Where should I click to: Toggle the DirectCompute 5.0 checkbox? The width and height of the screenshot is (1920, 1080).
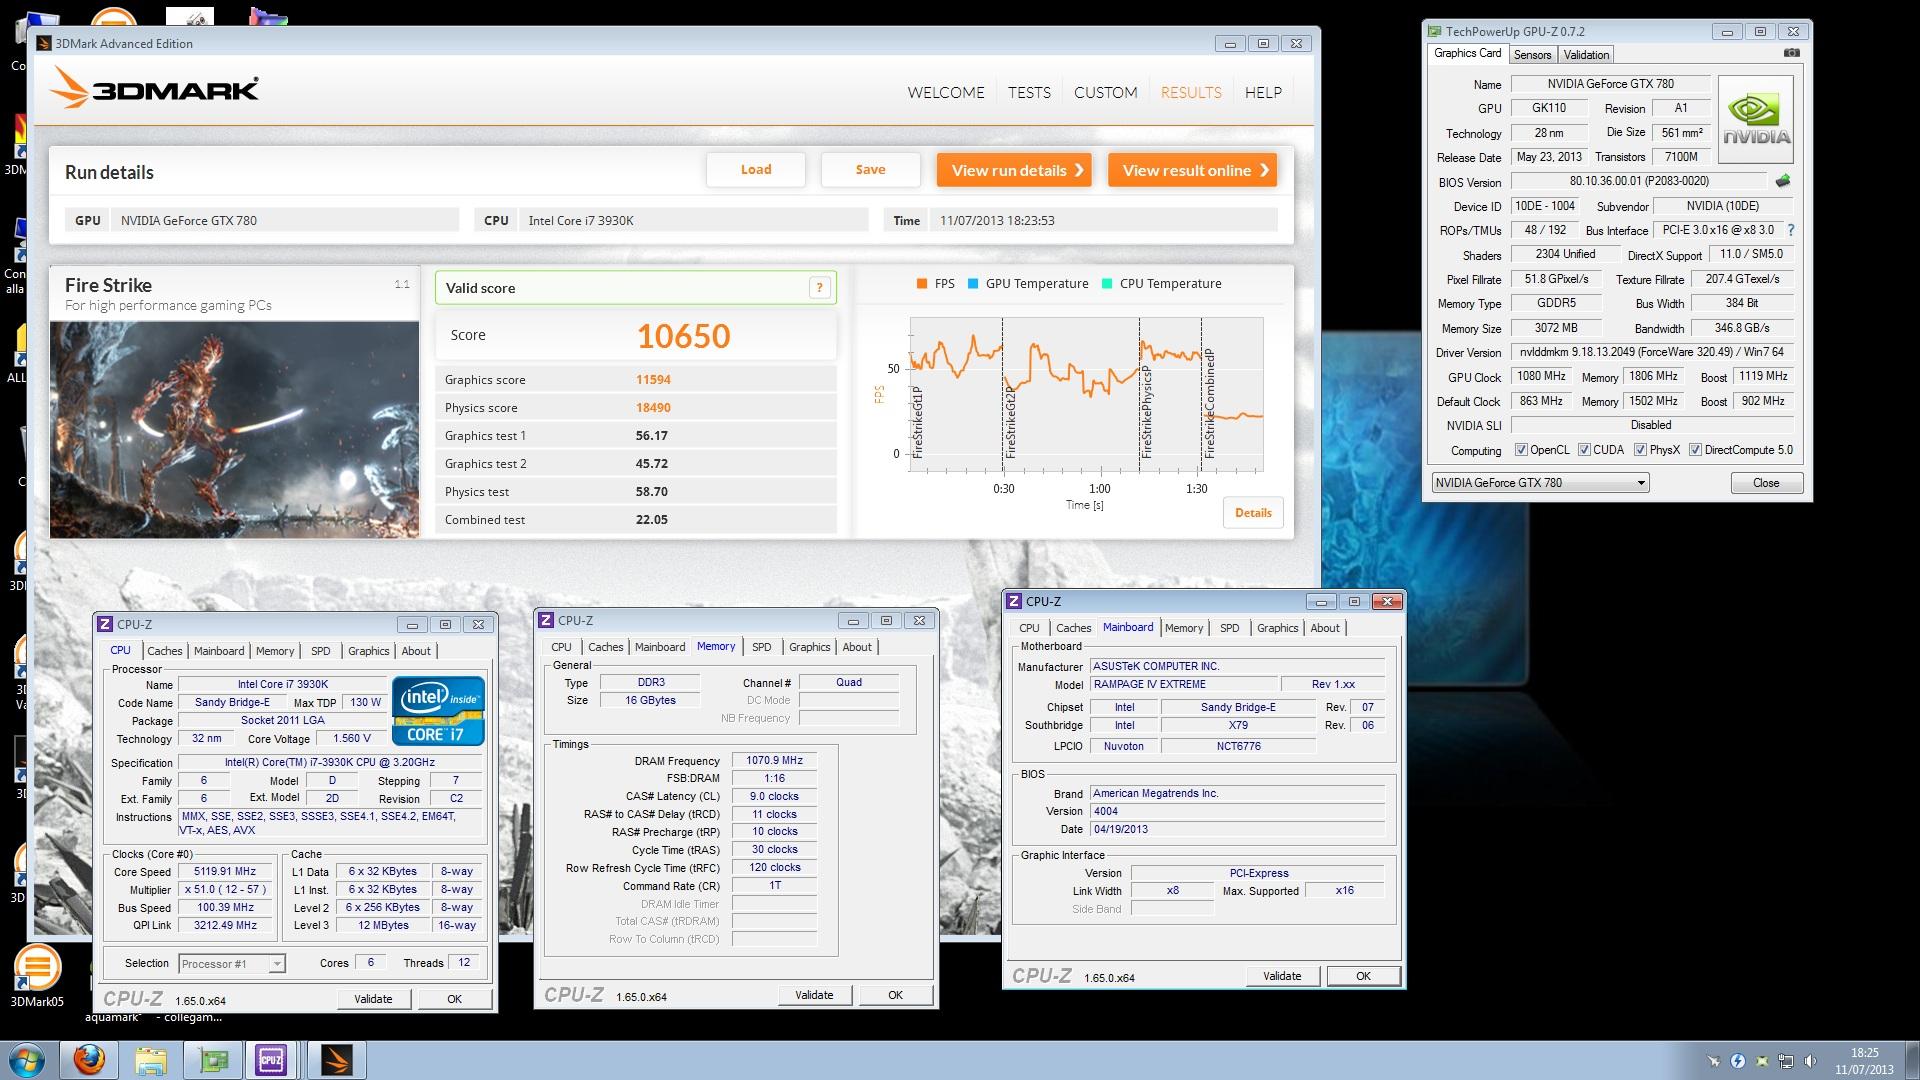coord(1695,450)
